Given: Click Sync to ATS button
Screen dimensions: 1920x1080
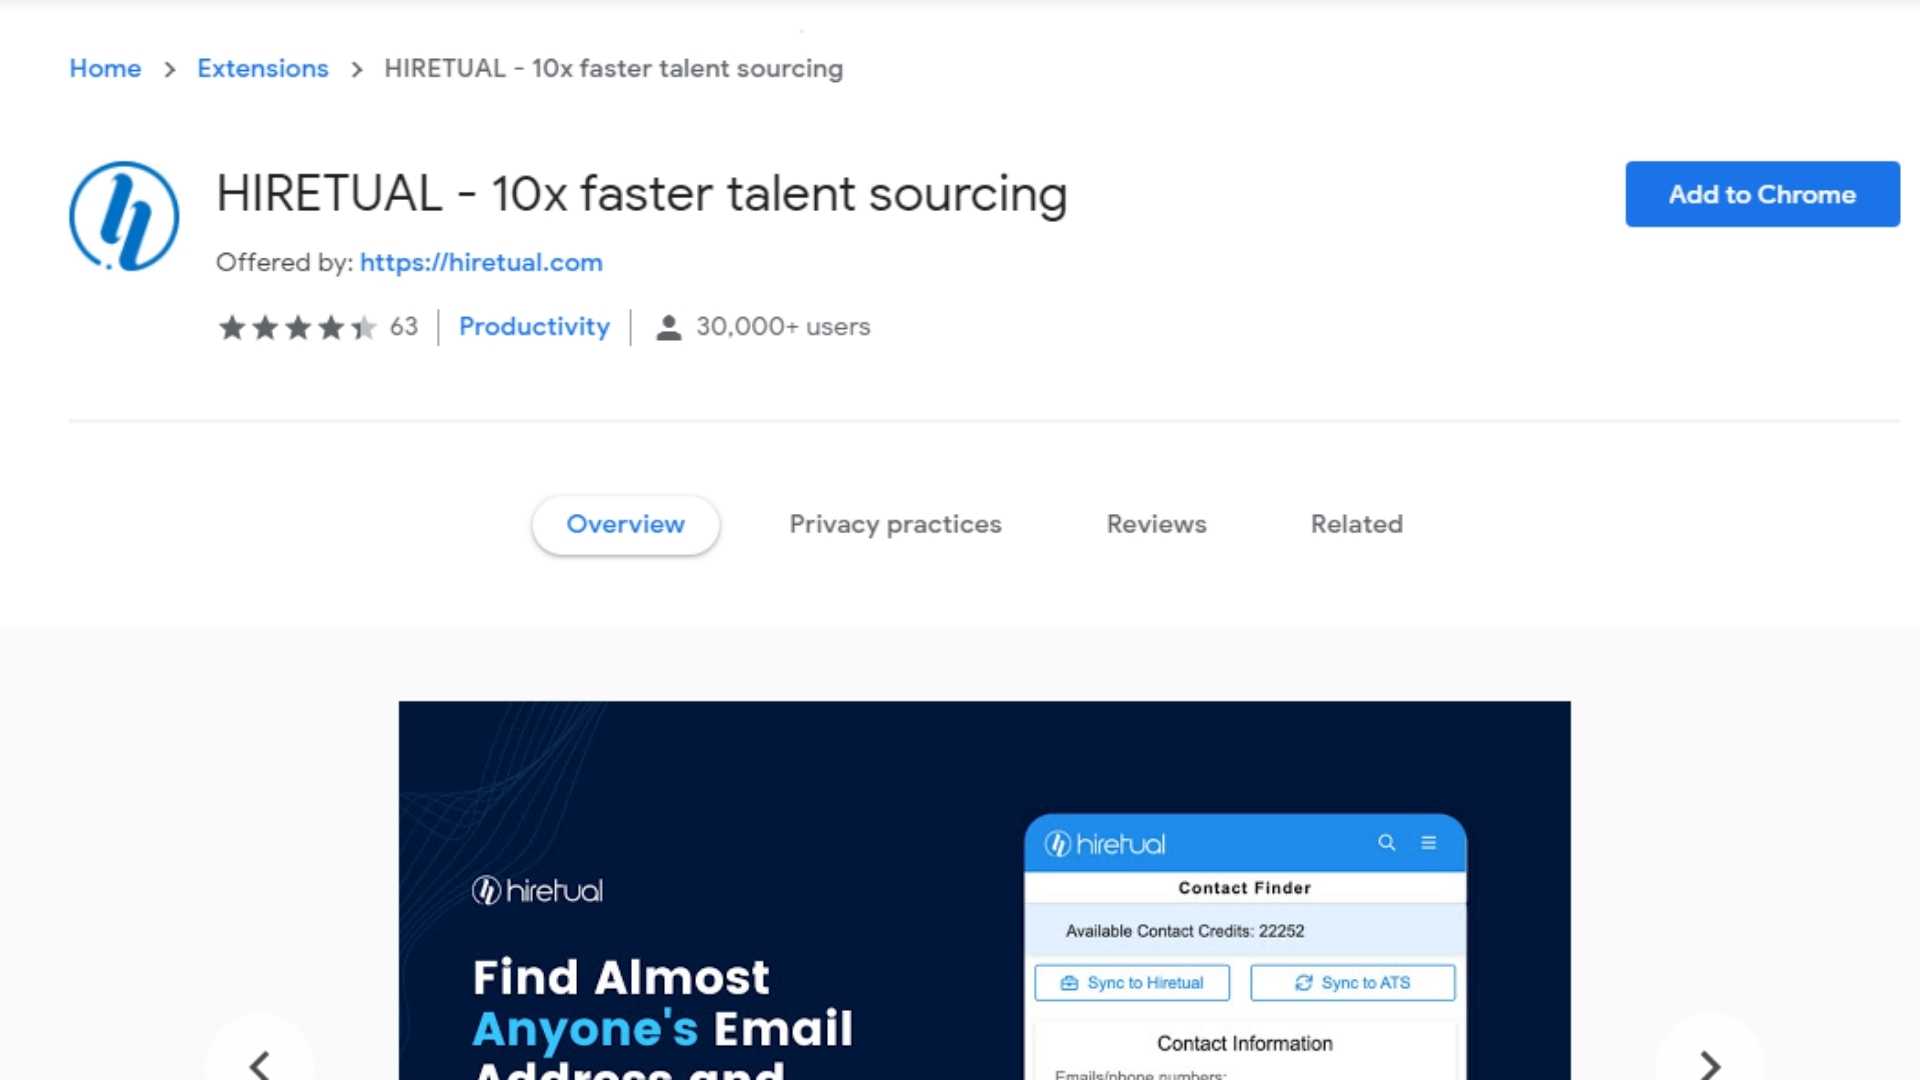Looking at the screenshot, I should point(1353,983).
